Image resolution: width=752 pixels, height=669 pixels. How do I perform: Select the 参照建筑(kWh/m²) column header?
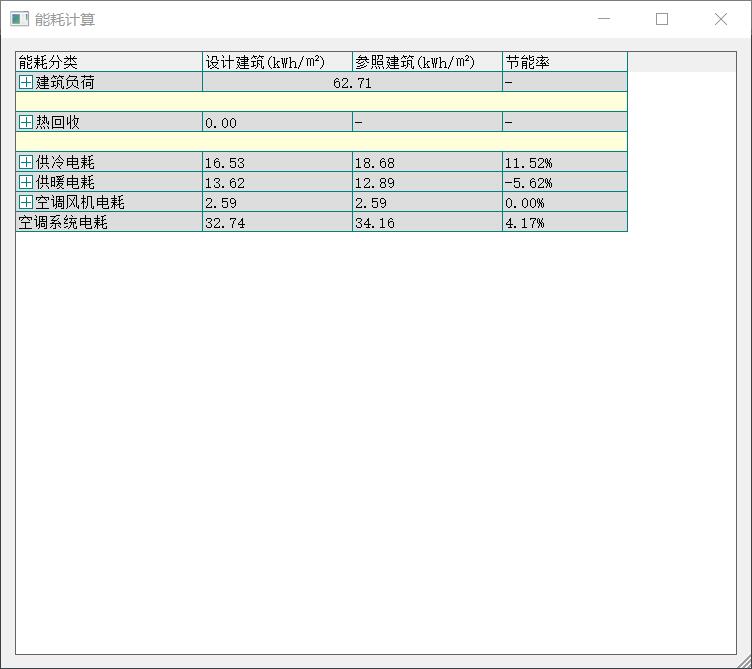(x=427, y=63)
